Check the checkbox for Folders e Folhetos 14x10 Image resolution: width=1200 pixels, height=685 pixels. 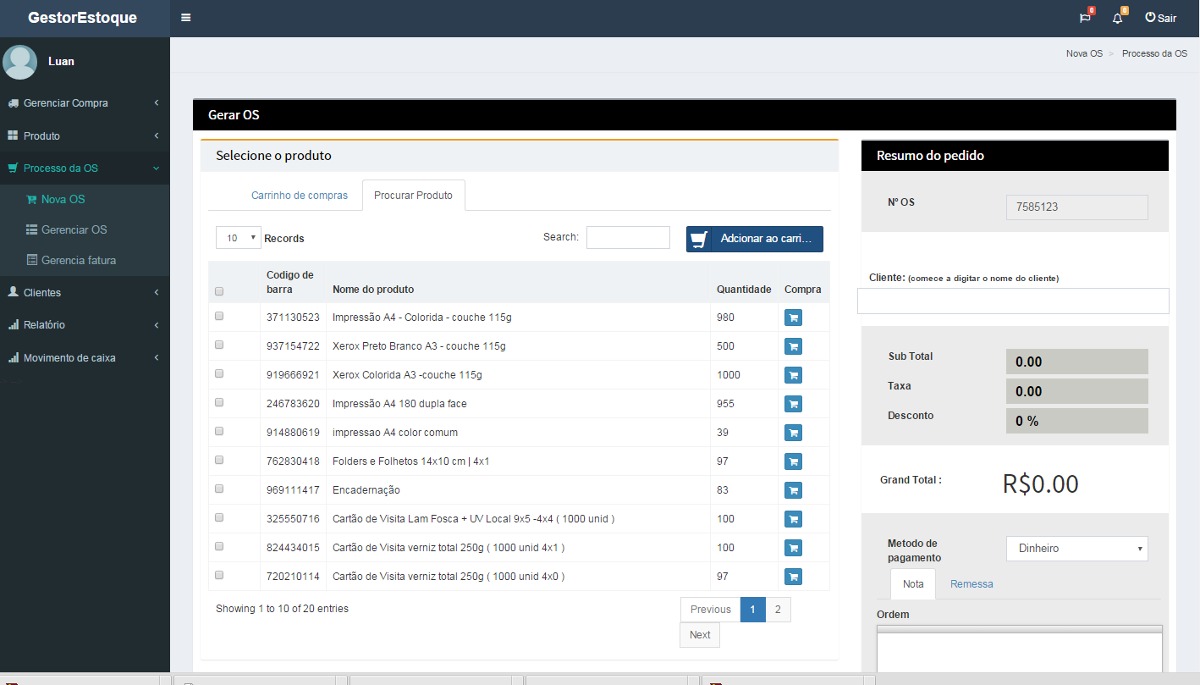(x=219, y=461)
